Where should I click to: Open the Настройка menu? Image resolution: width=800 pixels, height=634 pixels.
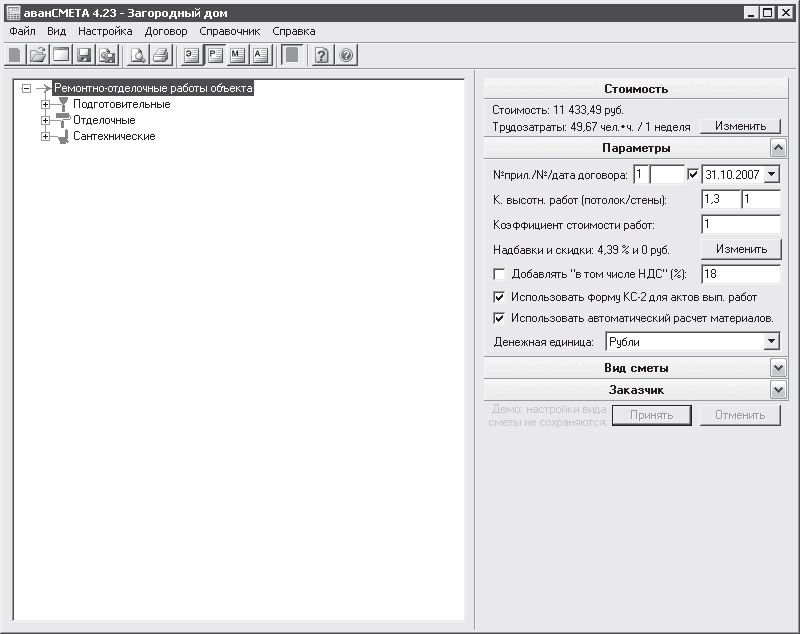pos(105,31)
